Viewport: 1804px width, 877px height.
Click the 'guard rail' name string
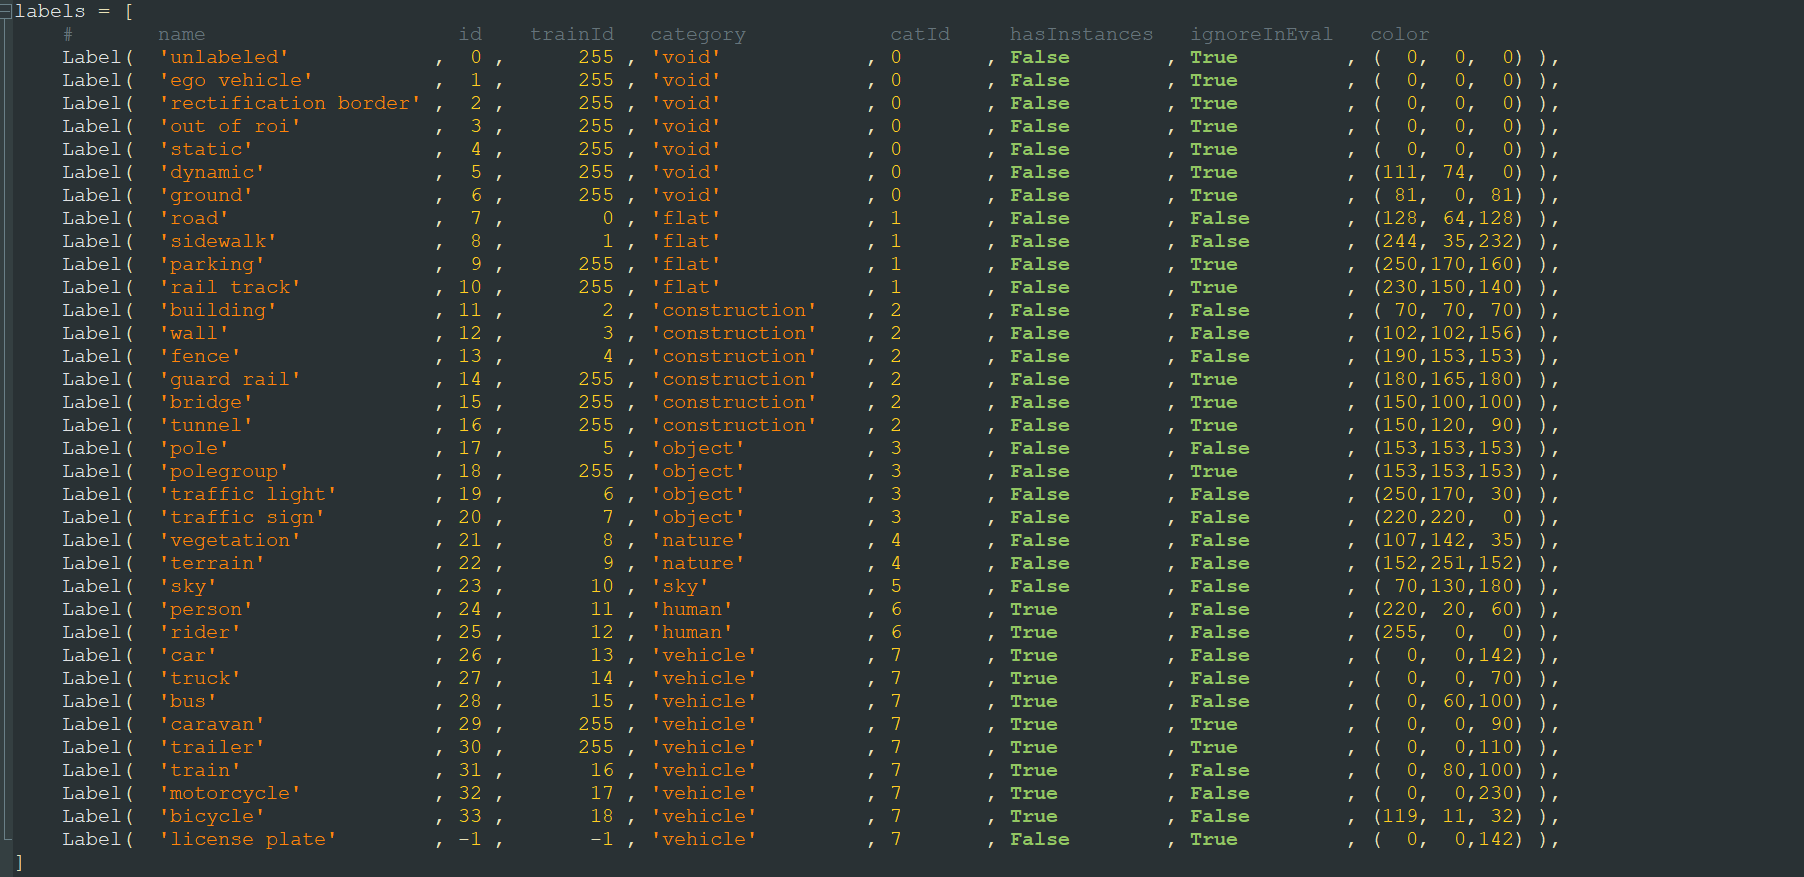pos(229,379)
